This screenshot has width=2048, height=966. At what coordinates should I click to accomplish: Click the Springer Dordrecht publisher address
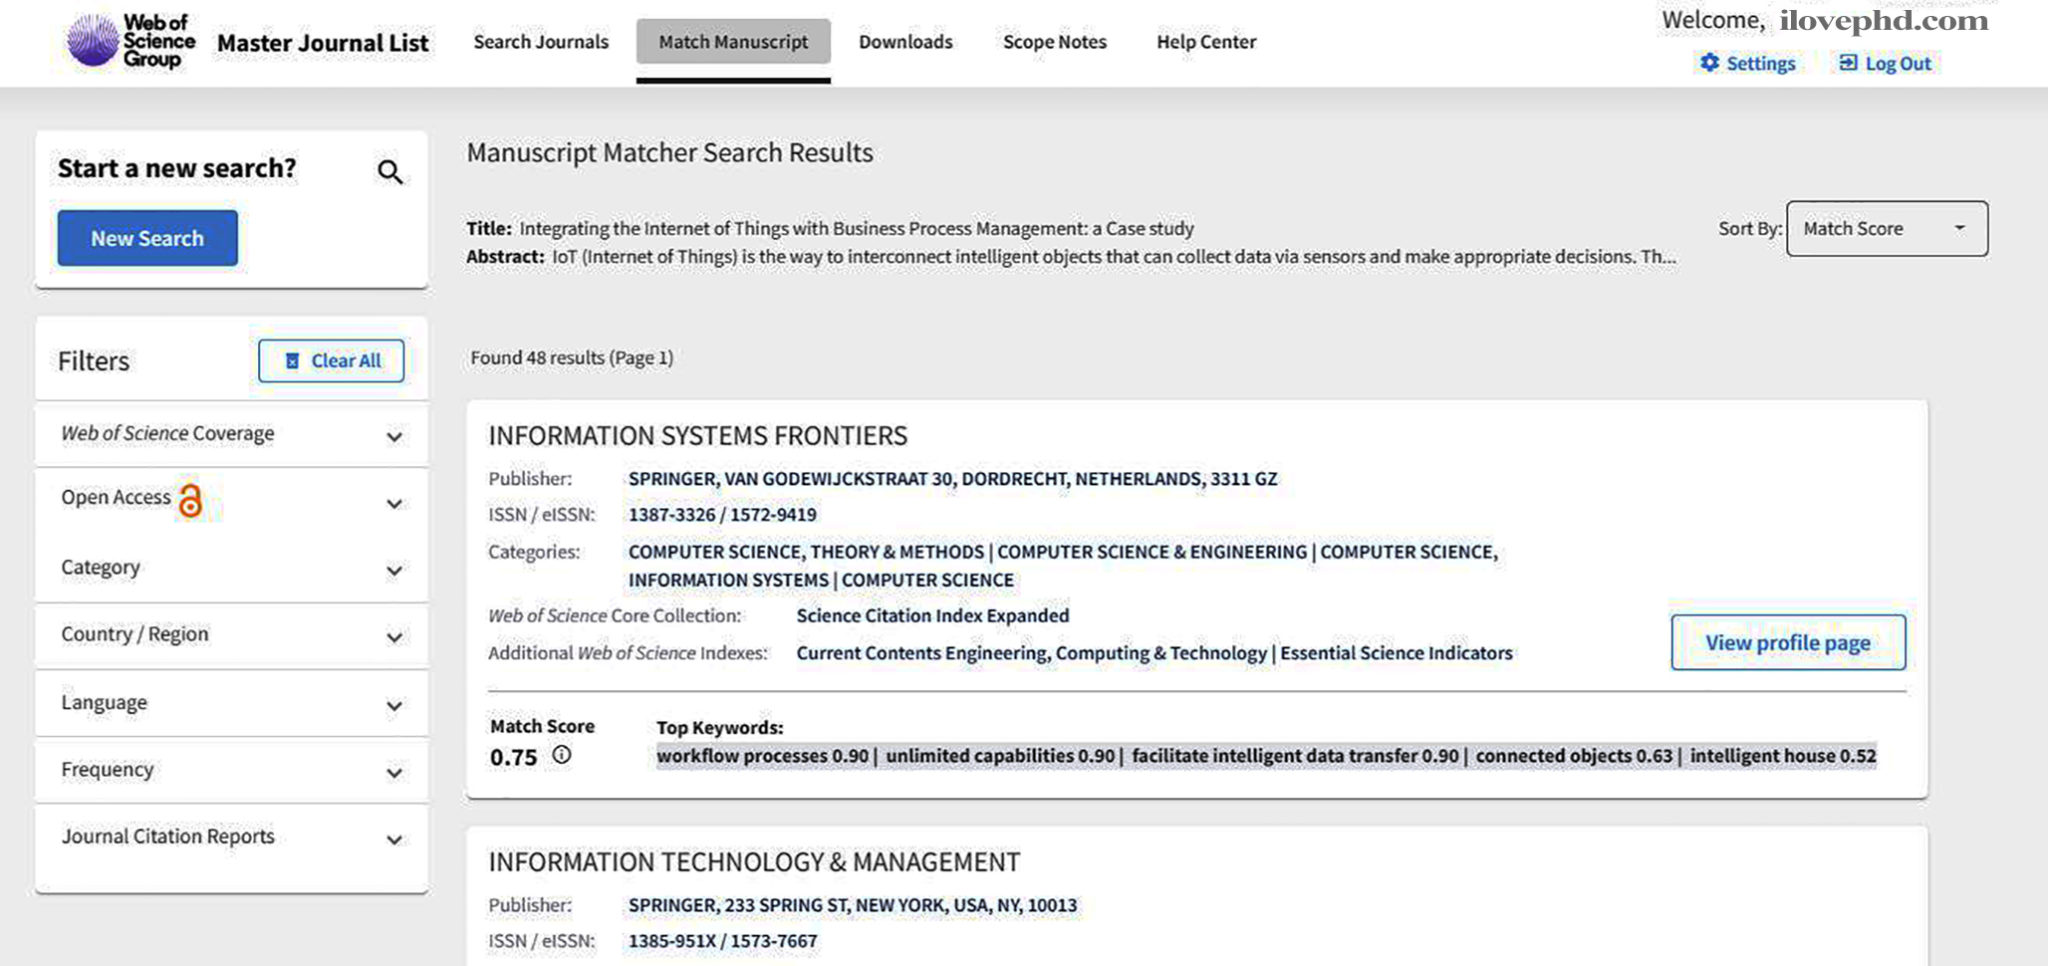(952, 479)
